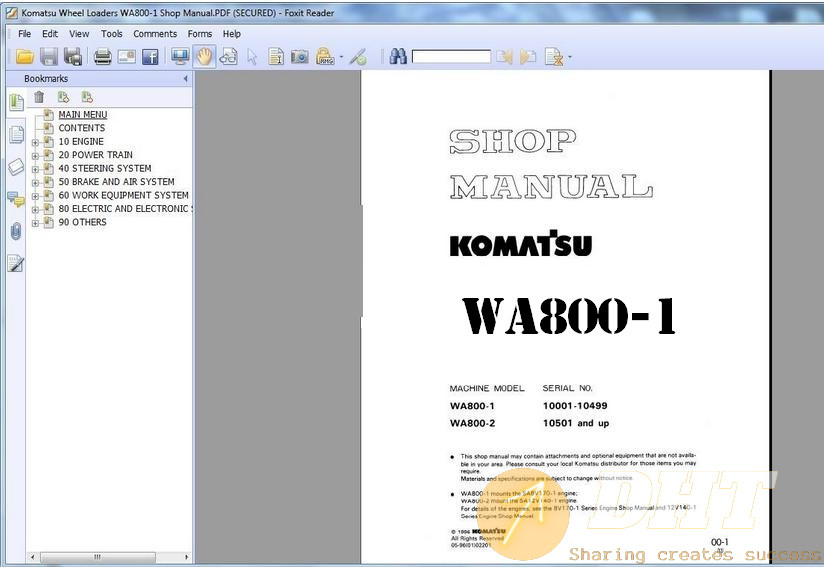Select the 50 BRAKE AND AIR SYSTEM bookmark

pos(116,181)
